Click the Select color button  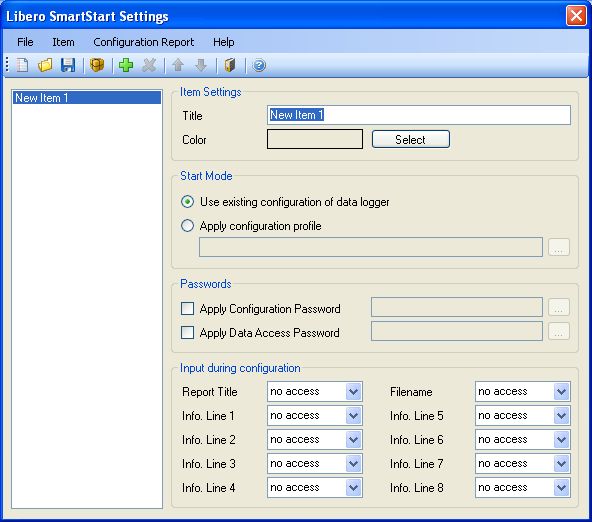(x=411, y=139)
